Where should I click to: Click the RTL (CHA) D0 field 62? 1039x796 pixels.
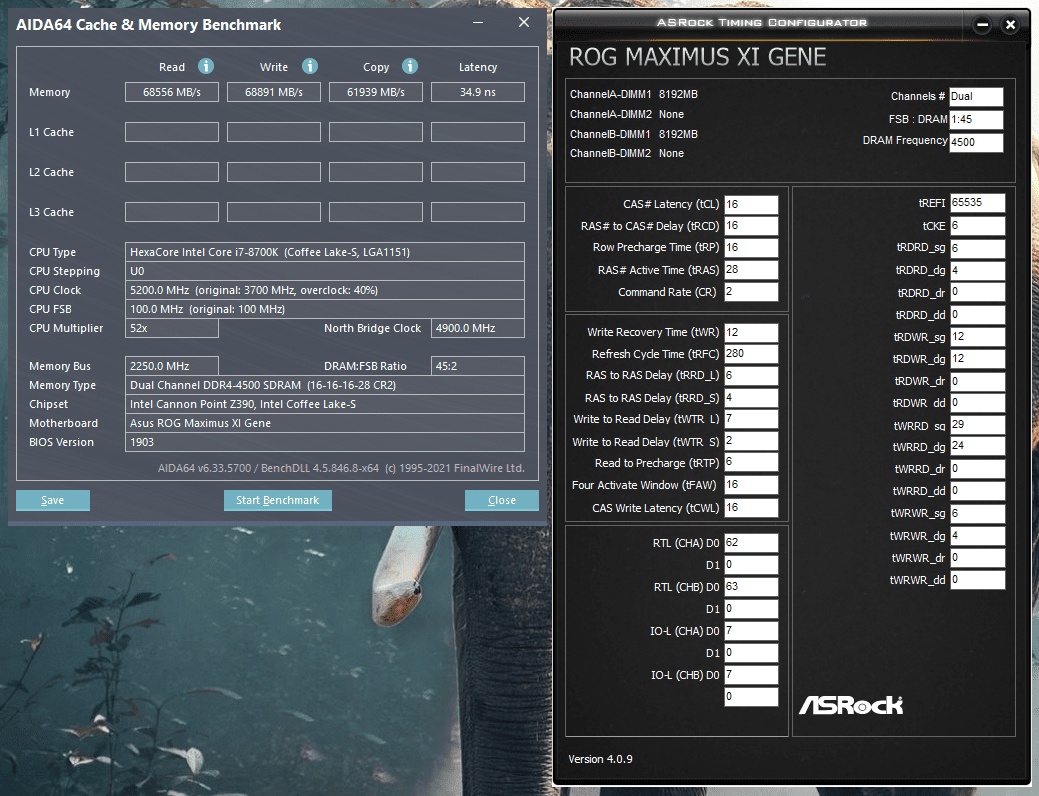[x=751, y=543]
